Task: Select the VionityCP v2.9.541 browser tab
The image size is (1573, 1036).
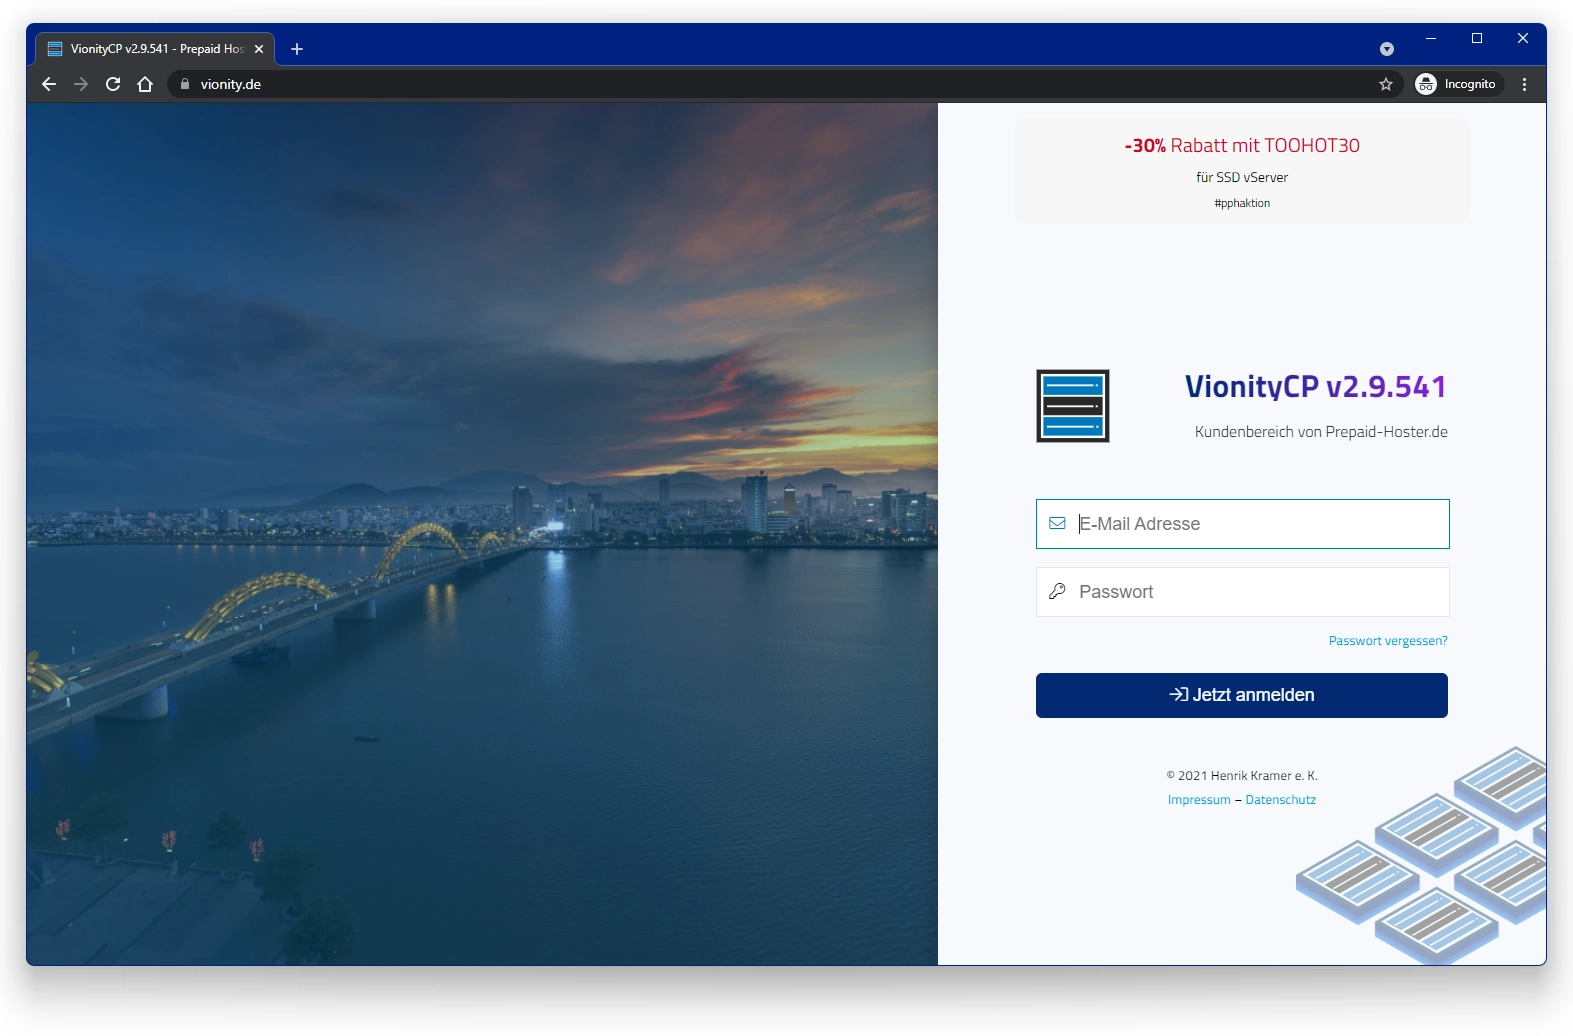Action: [155, 49]
